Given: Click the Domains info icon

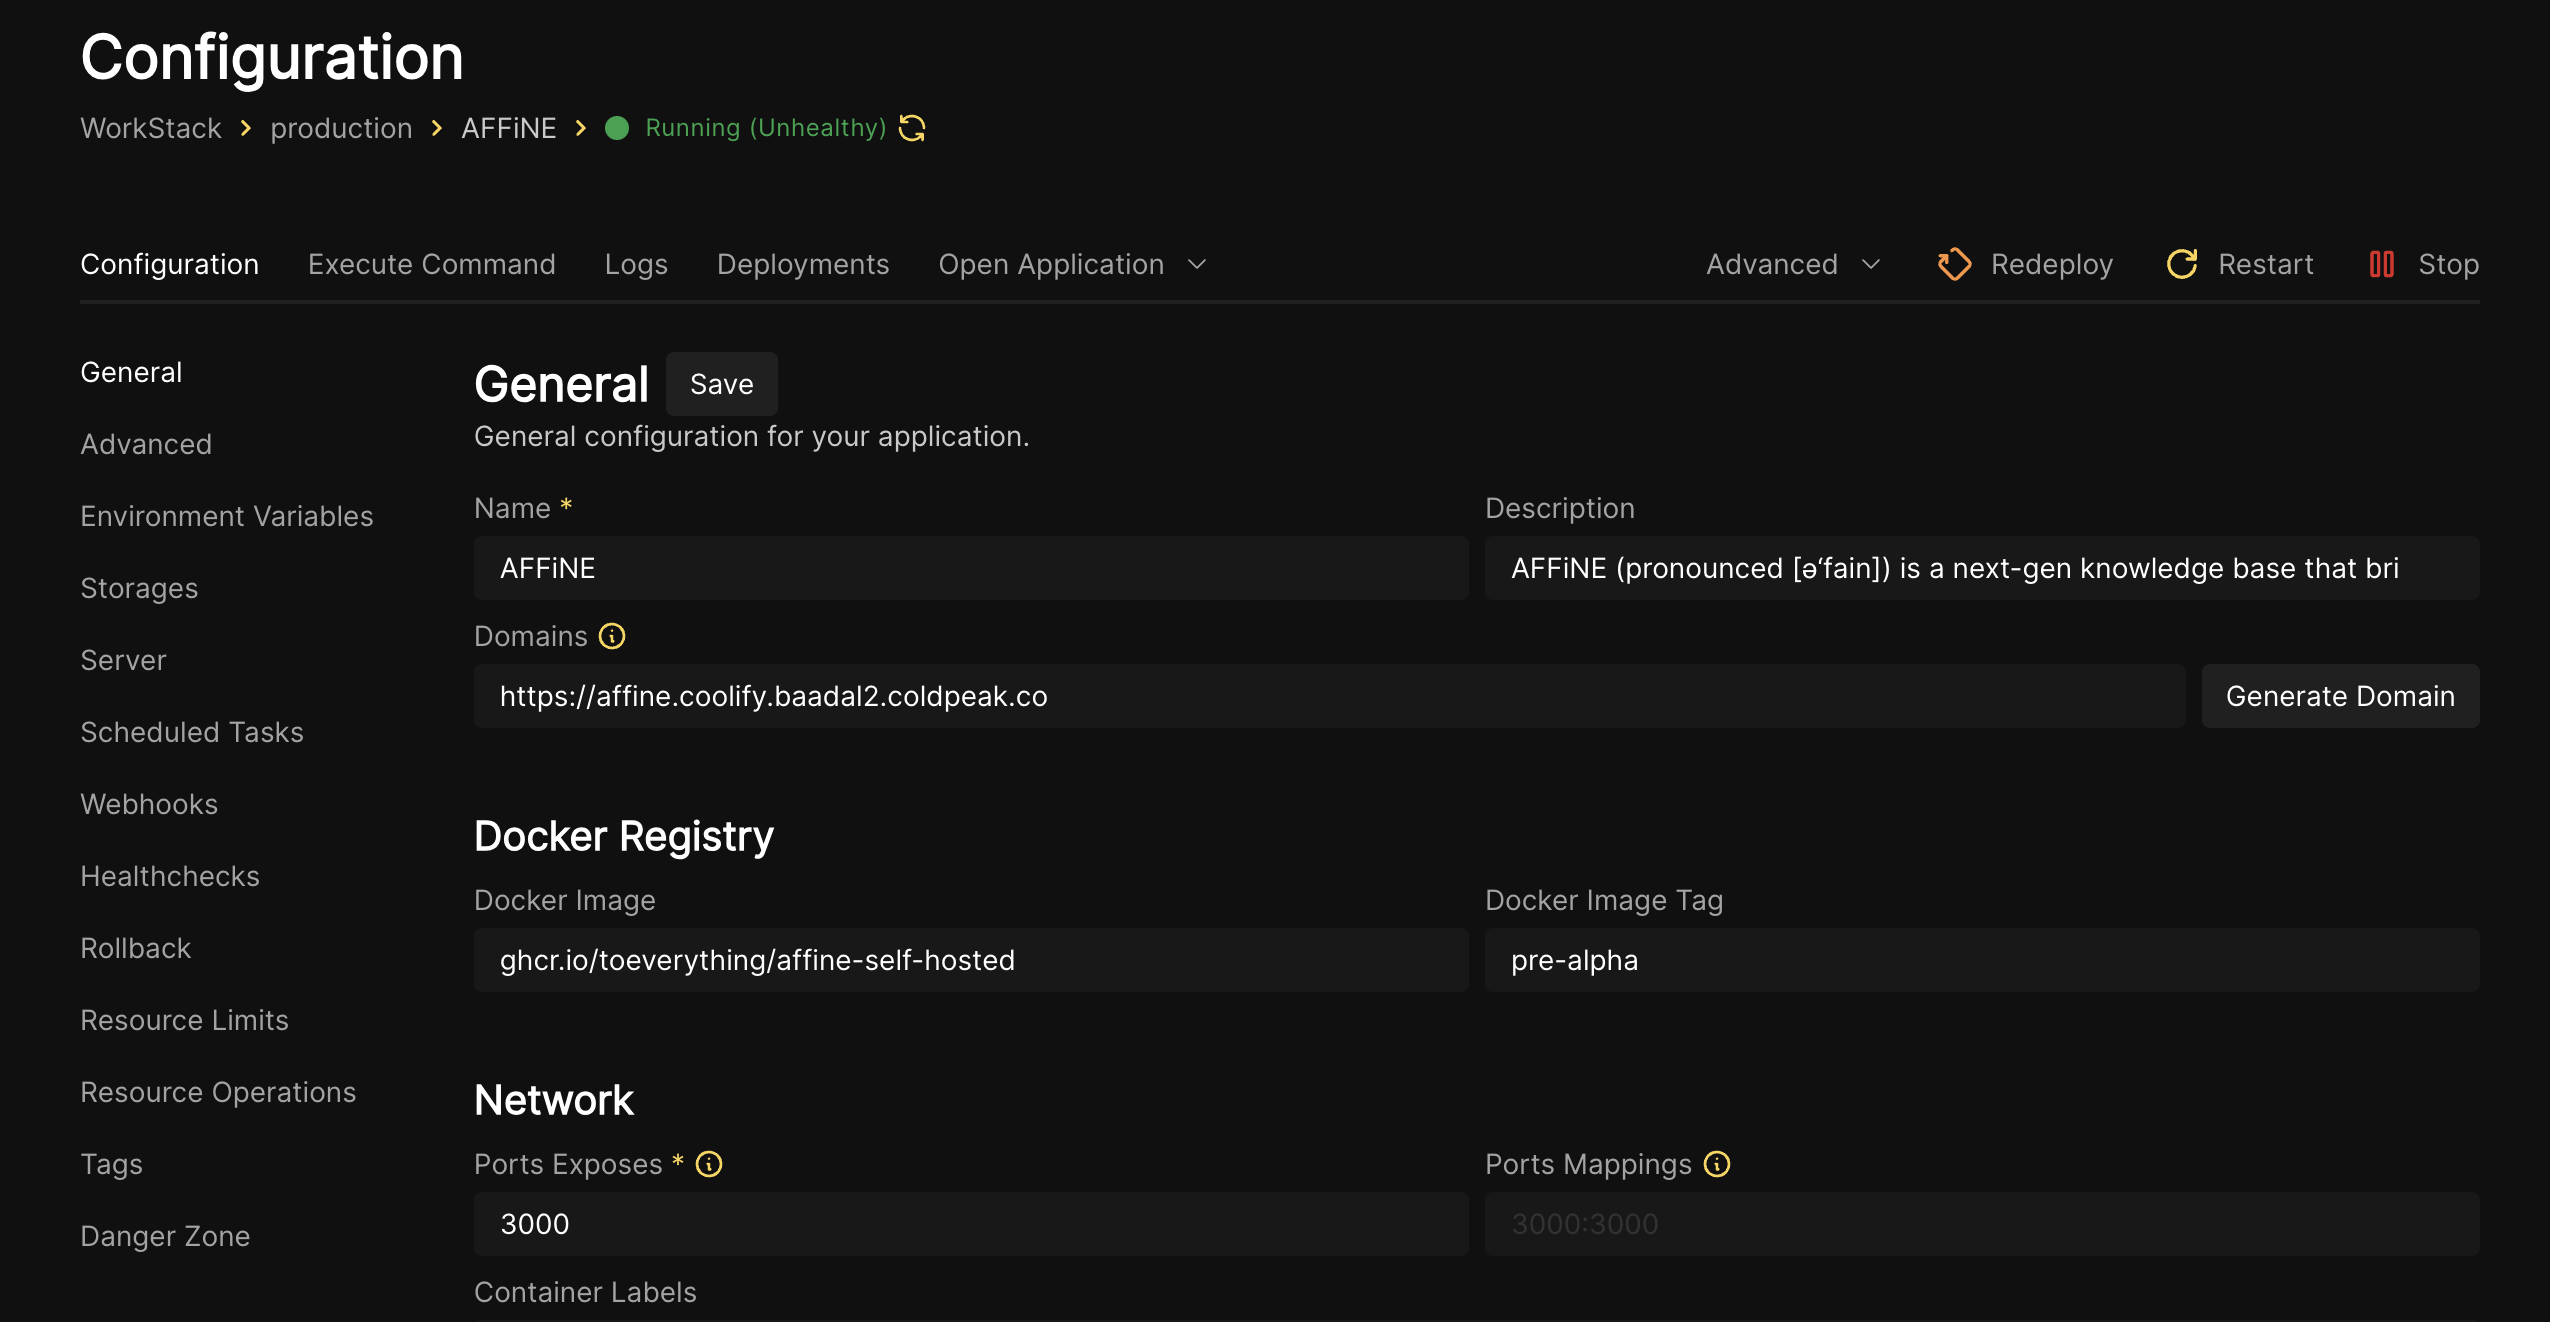Looking at the screenshot, I should 612,636.
